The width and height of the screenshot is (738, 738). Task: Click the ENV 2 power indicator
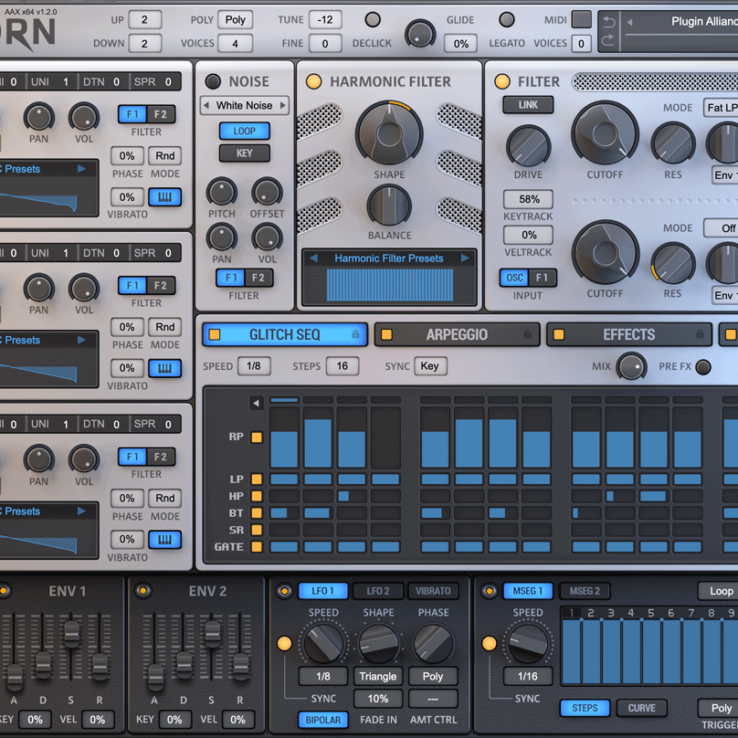(x=143, y=591)
